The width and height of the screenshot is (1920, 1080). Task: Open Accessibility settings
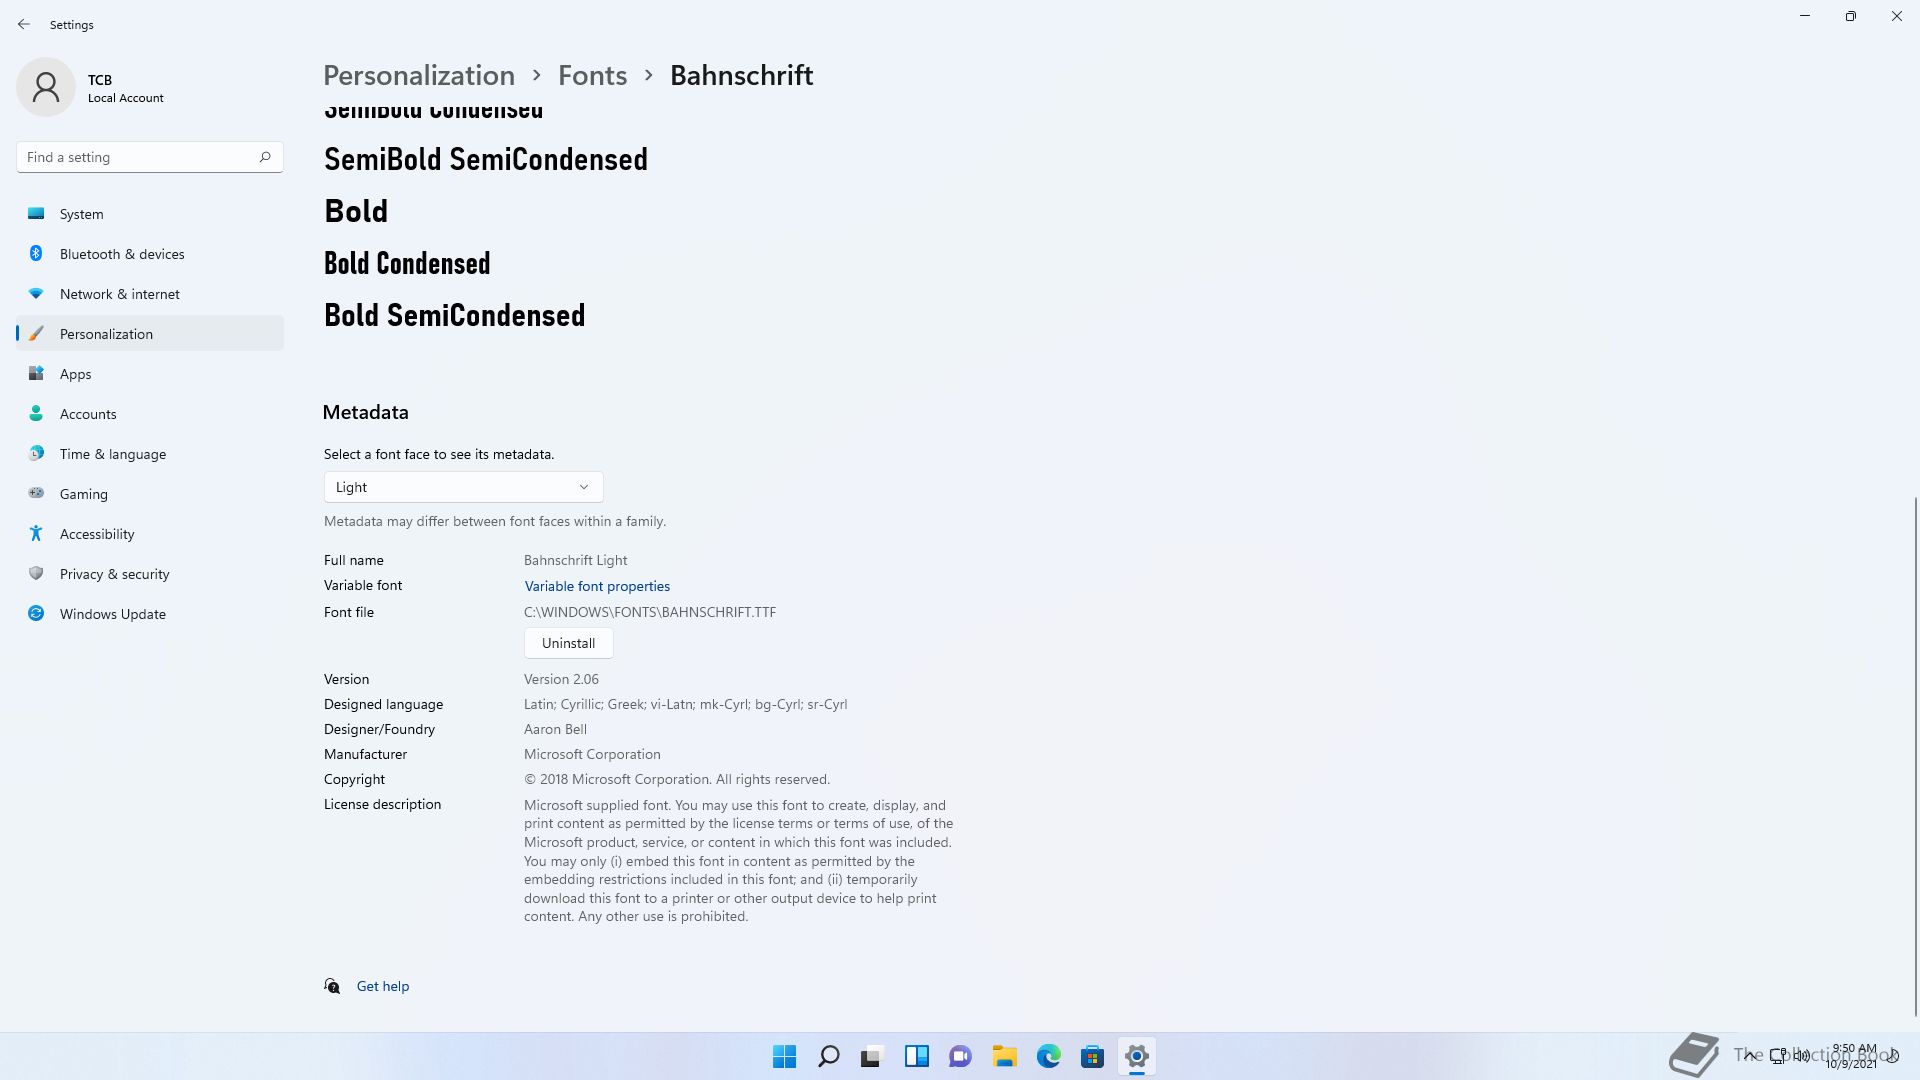click(x=150, y=534)
